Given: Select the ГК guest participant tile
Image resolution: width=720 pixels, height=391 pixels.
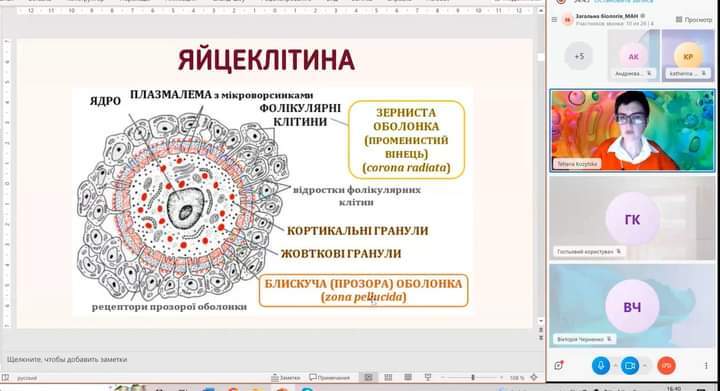Looking at the screenshot, I should (632, 218).
